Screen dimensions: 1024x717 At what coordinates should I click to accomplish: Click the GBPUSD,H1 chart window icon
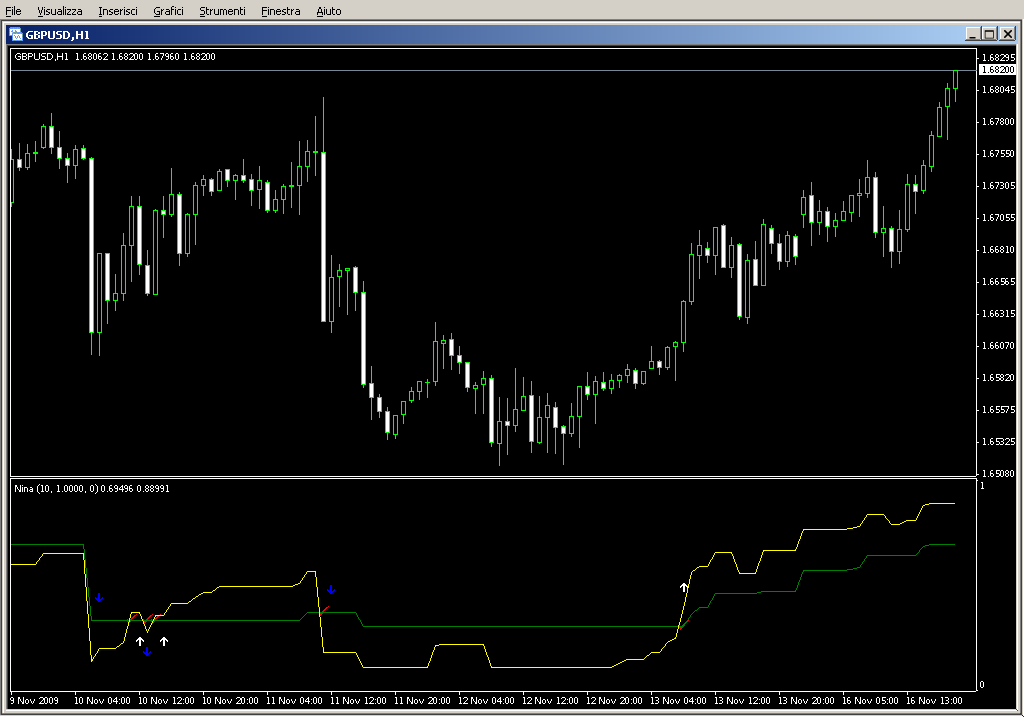click(x=16, y=35)
